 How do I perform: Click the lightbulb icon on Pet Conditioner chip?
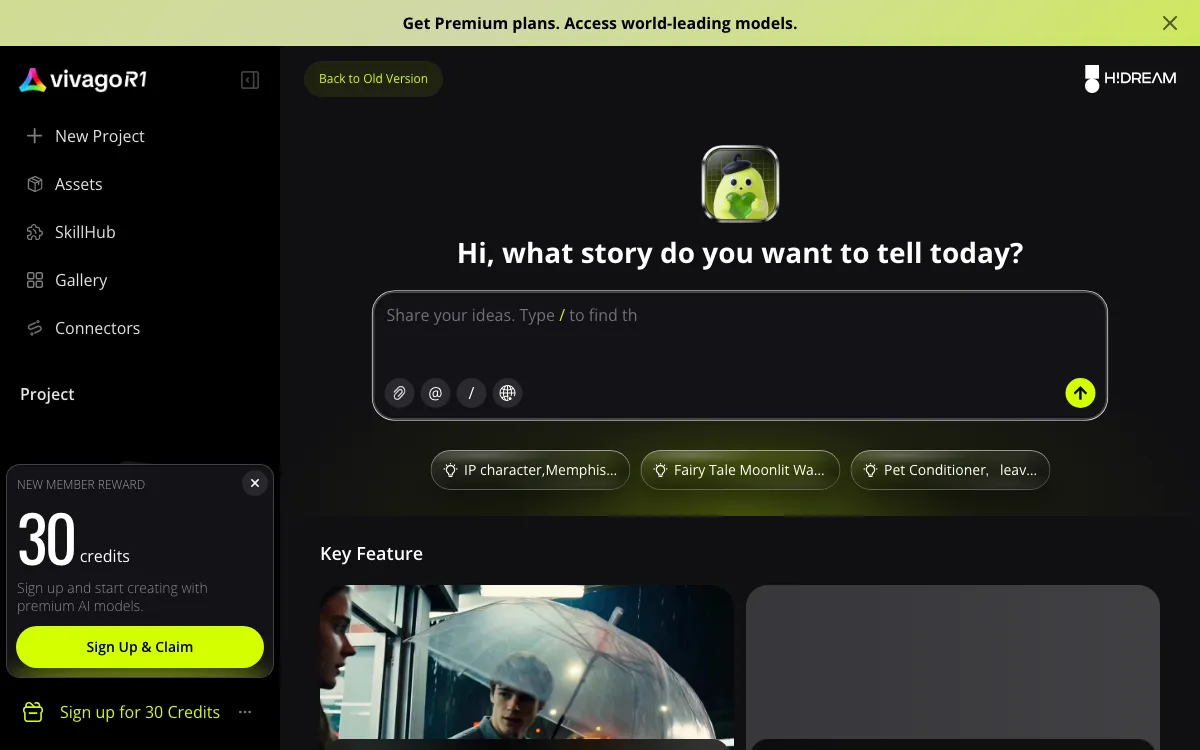[x=871, y=470]
